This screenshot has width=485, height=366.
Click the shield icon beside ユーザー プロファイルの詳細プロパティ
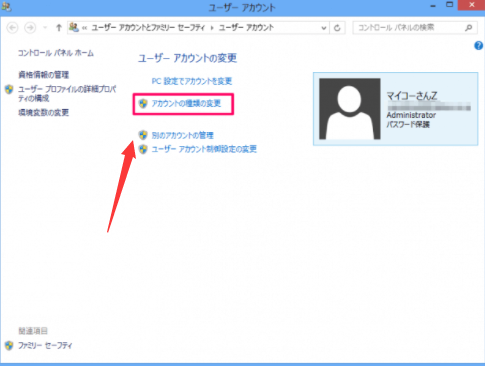point(9,89)
